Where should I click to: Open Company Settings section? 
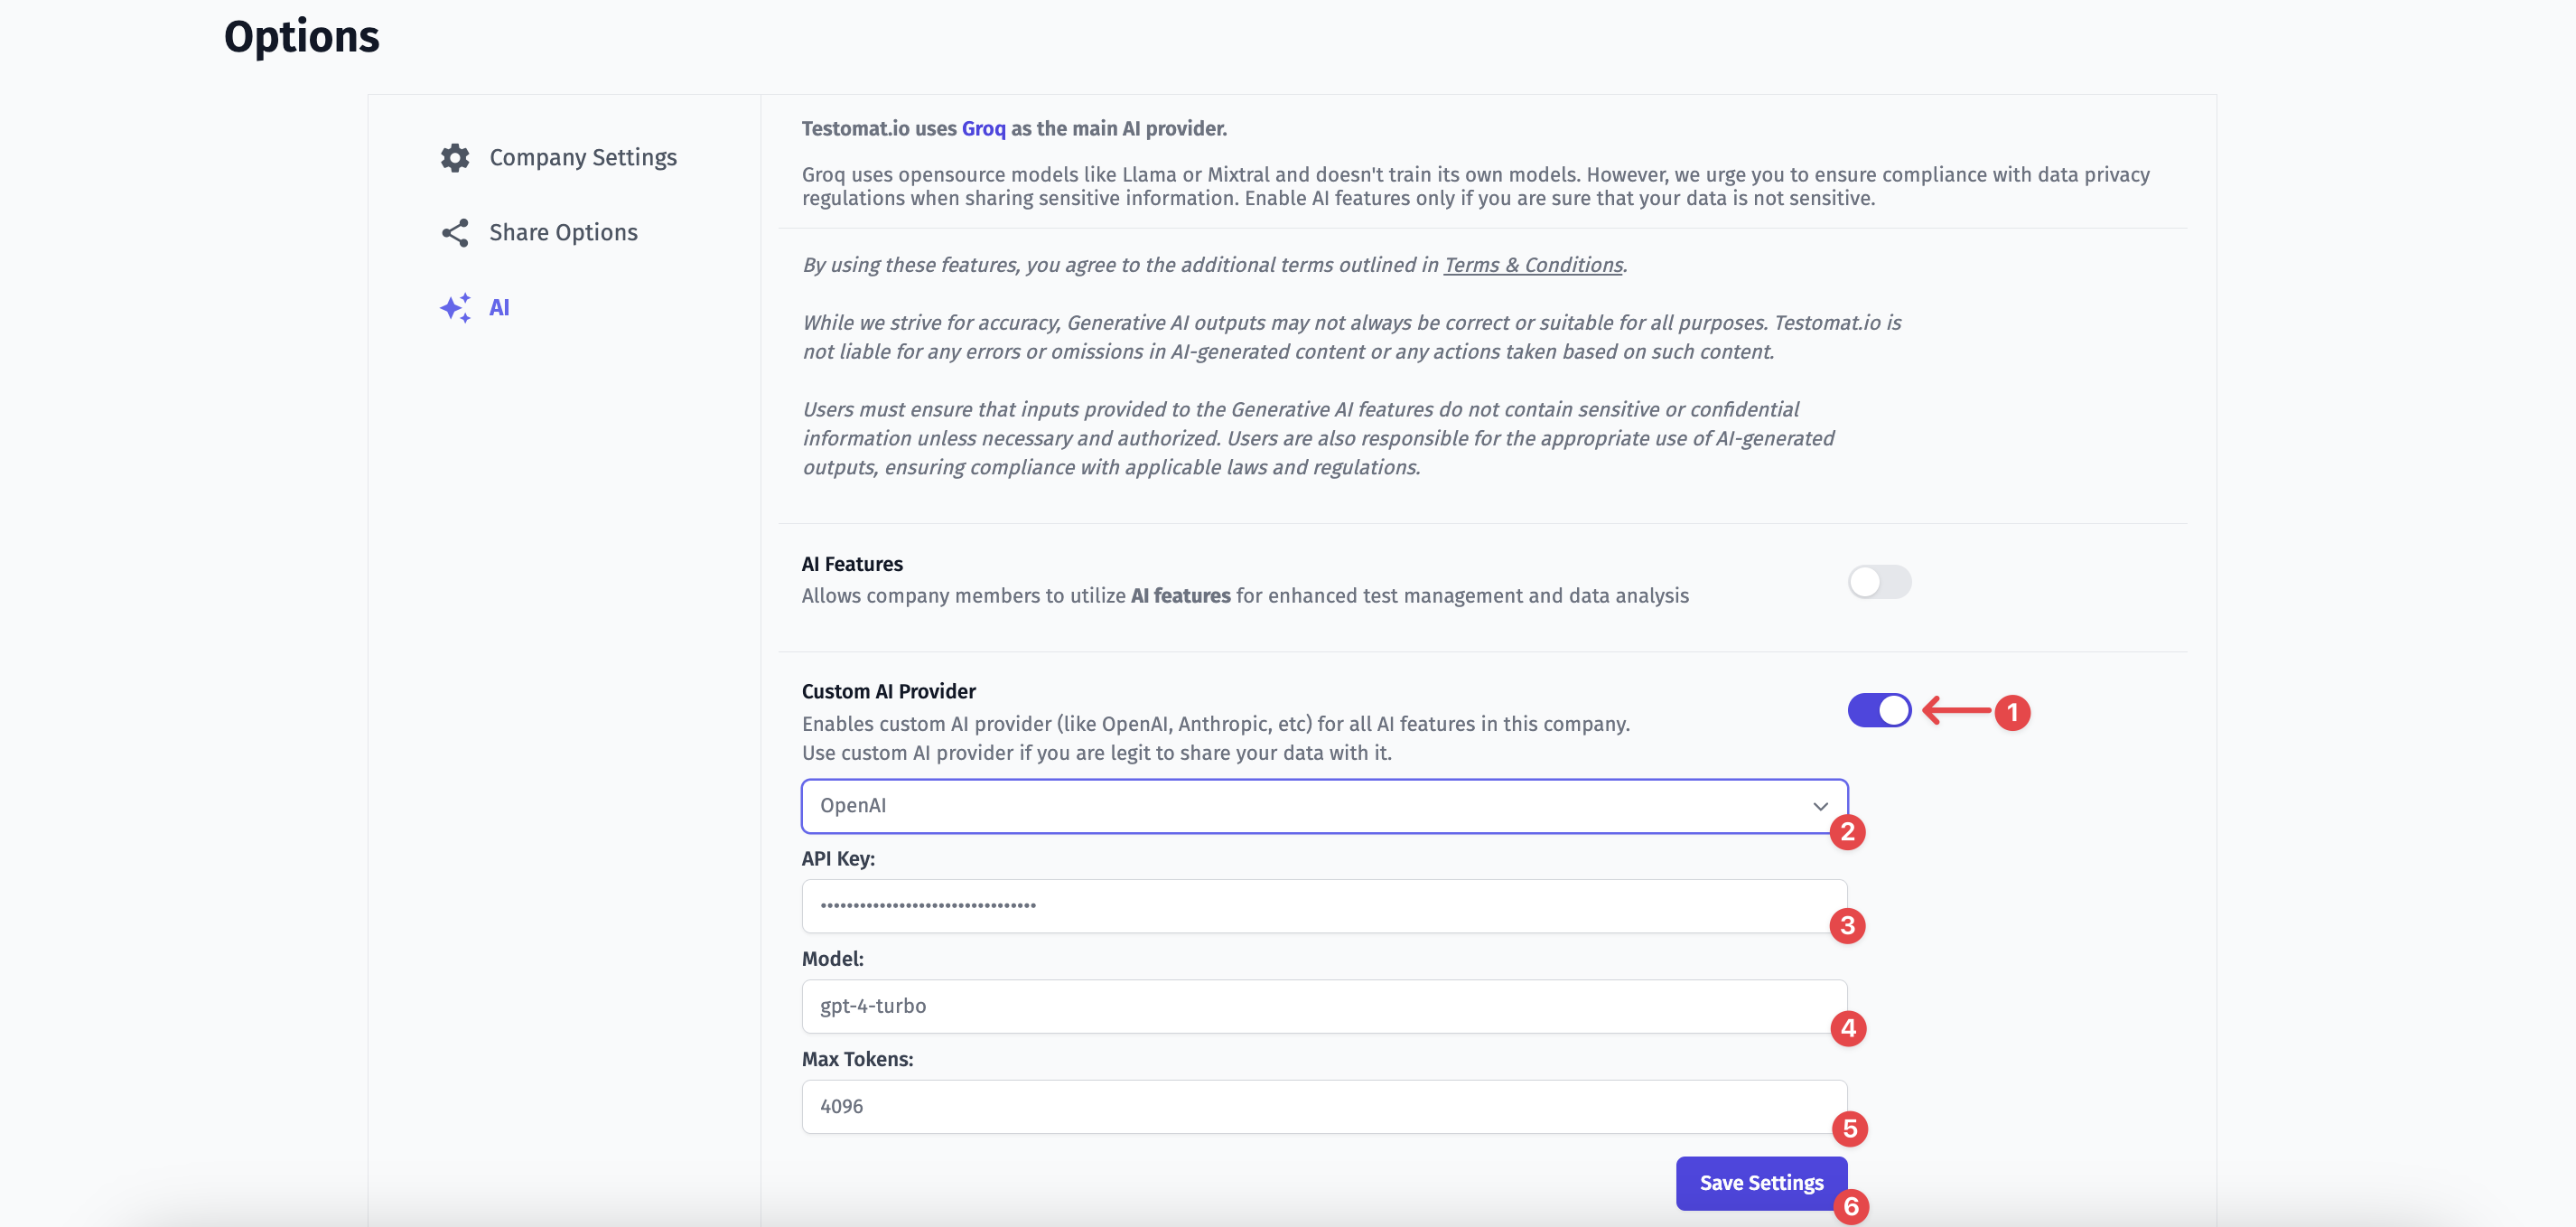(583, 158)
